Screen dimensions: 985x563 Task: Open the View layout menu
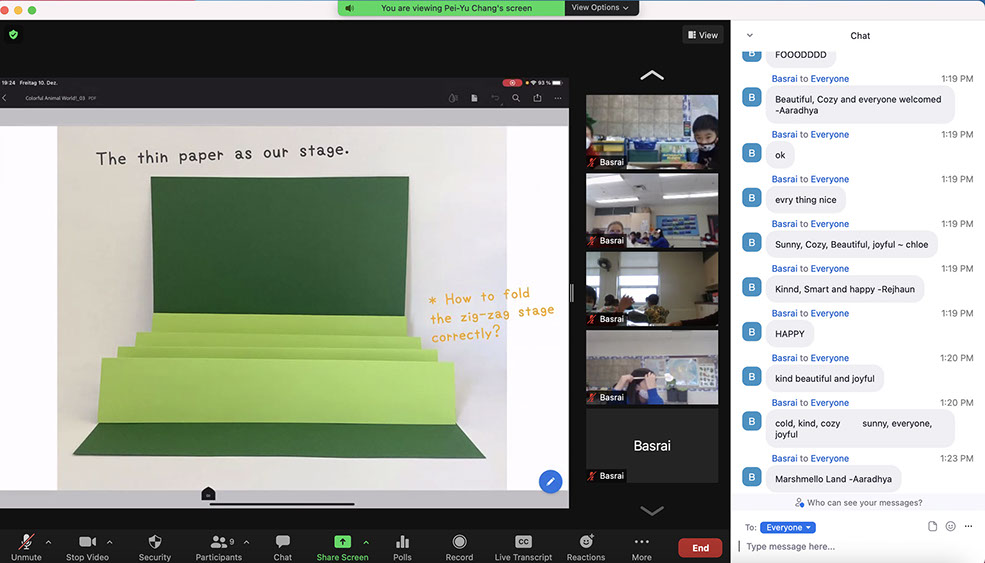coord(703,35)
